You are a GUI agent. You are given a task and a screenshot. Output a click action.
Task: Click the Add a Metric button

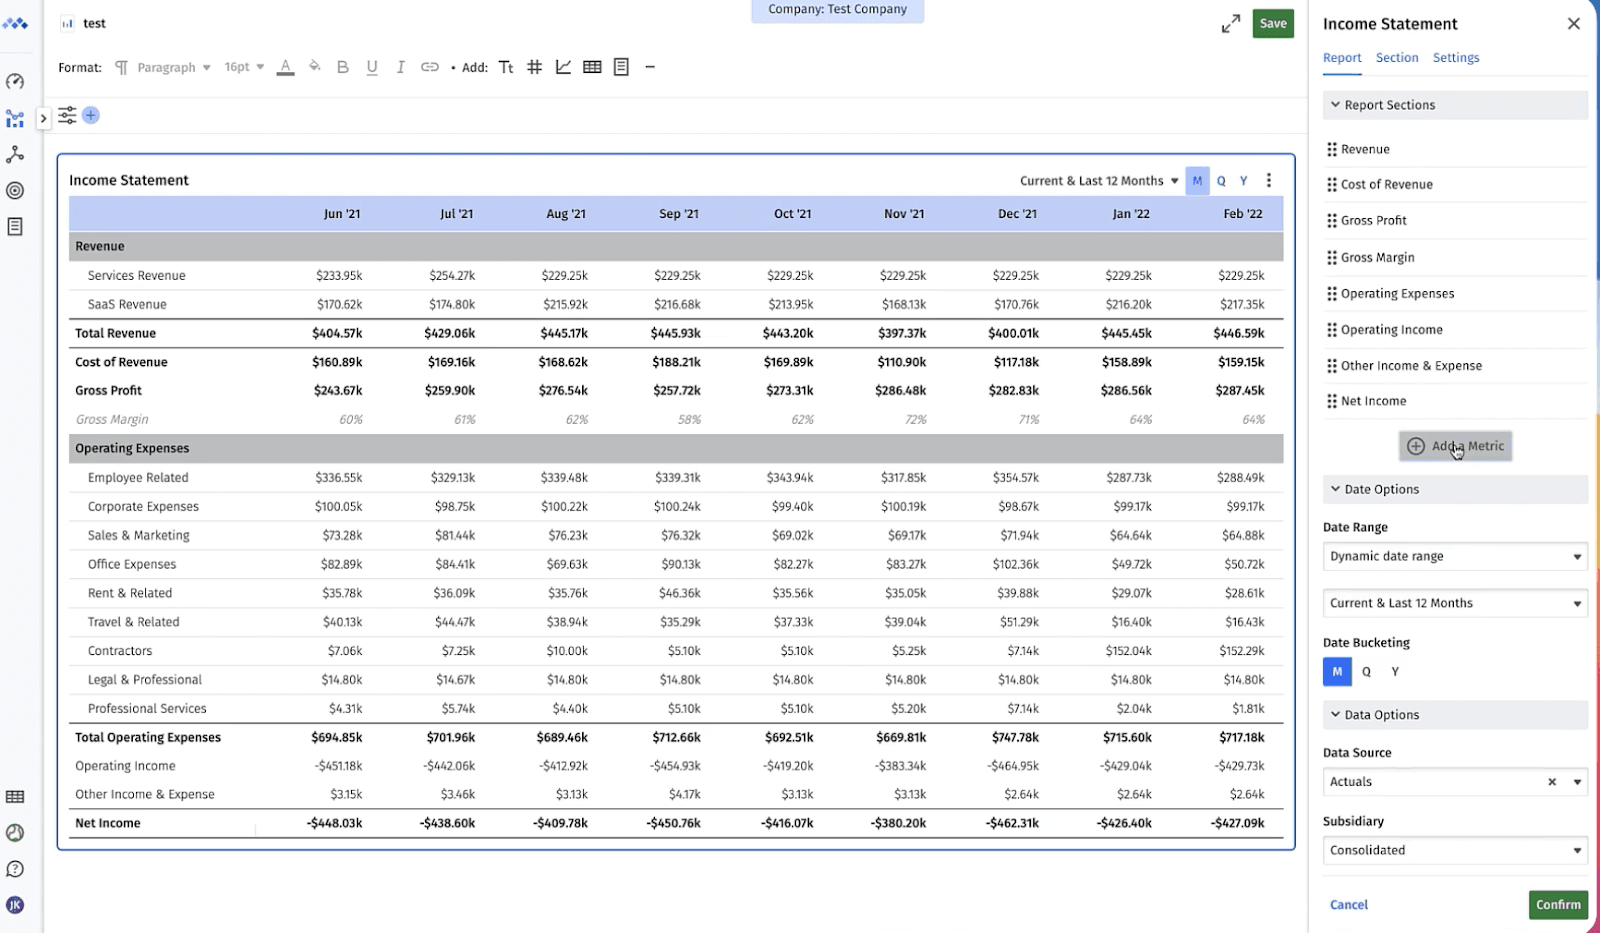1455,446
